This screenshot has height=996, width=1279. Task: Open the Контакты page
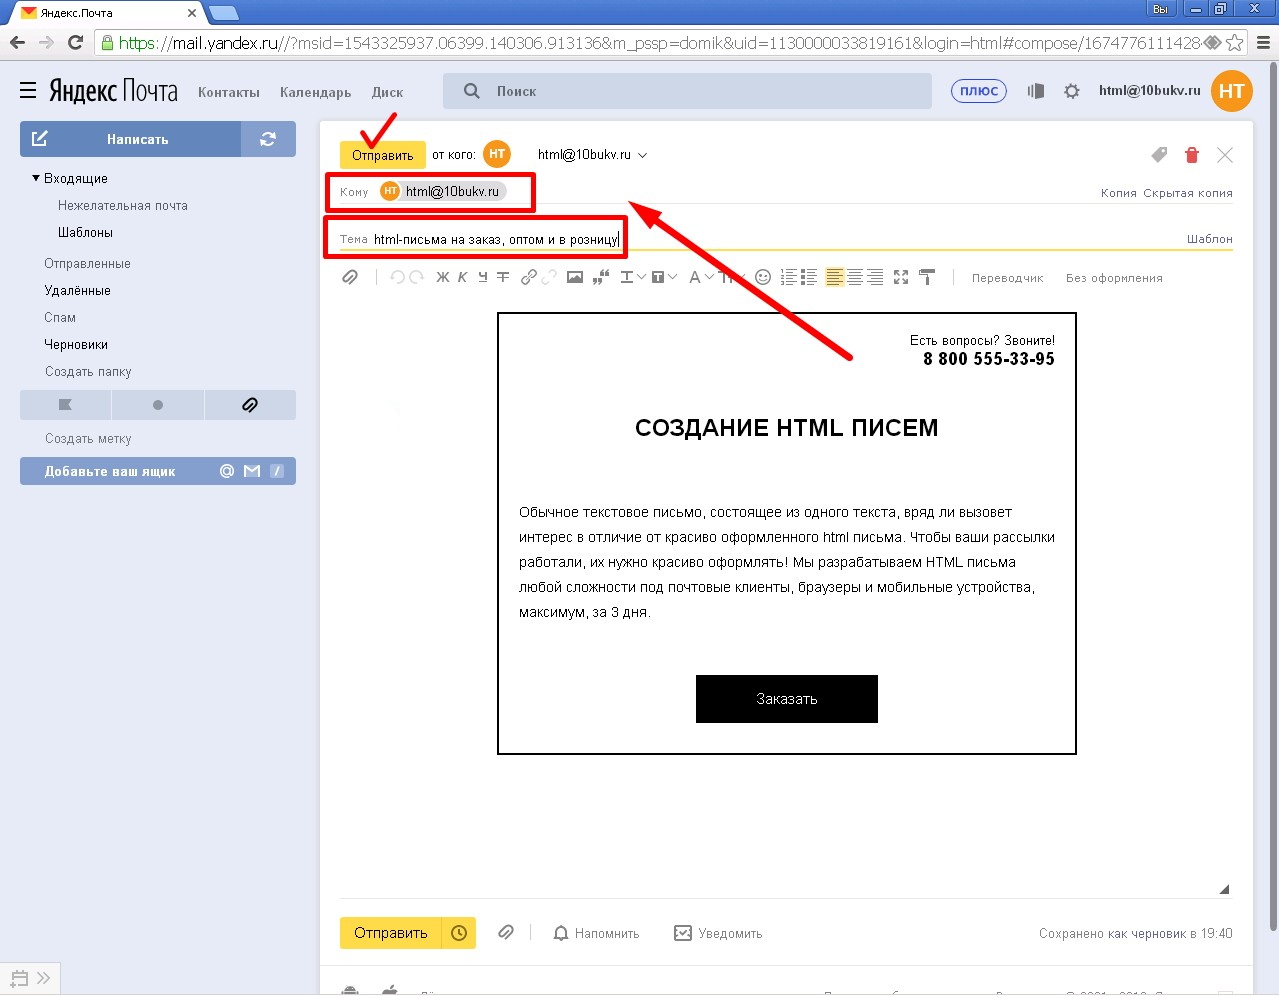click(x=229, y=92)
